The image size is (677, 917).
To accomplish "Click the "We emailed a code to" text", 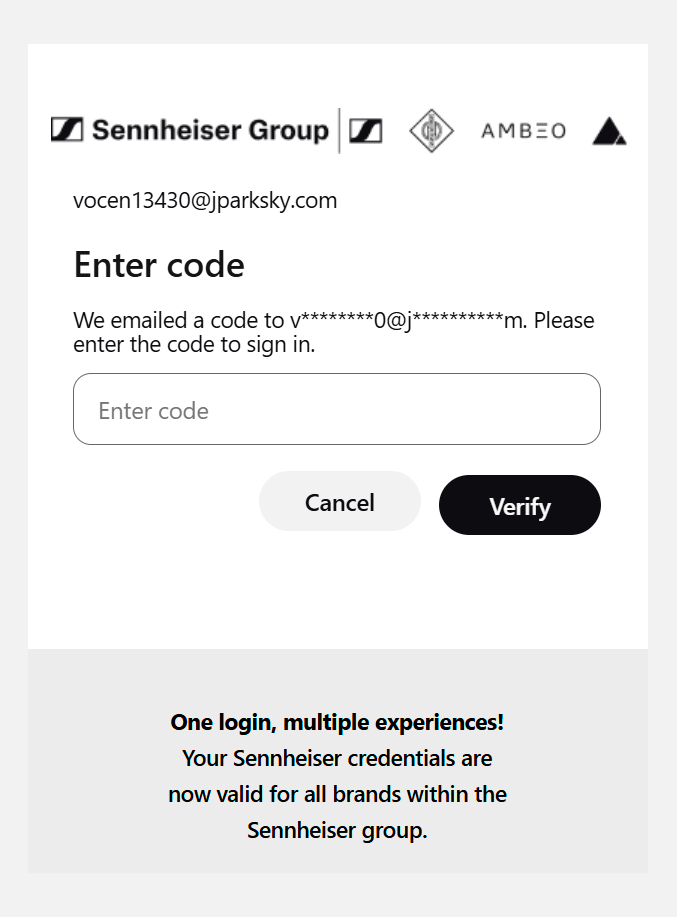I will pyautogui.click(x=180, y=321).
